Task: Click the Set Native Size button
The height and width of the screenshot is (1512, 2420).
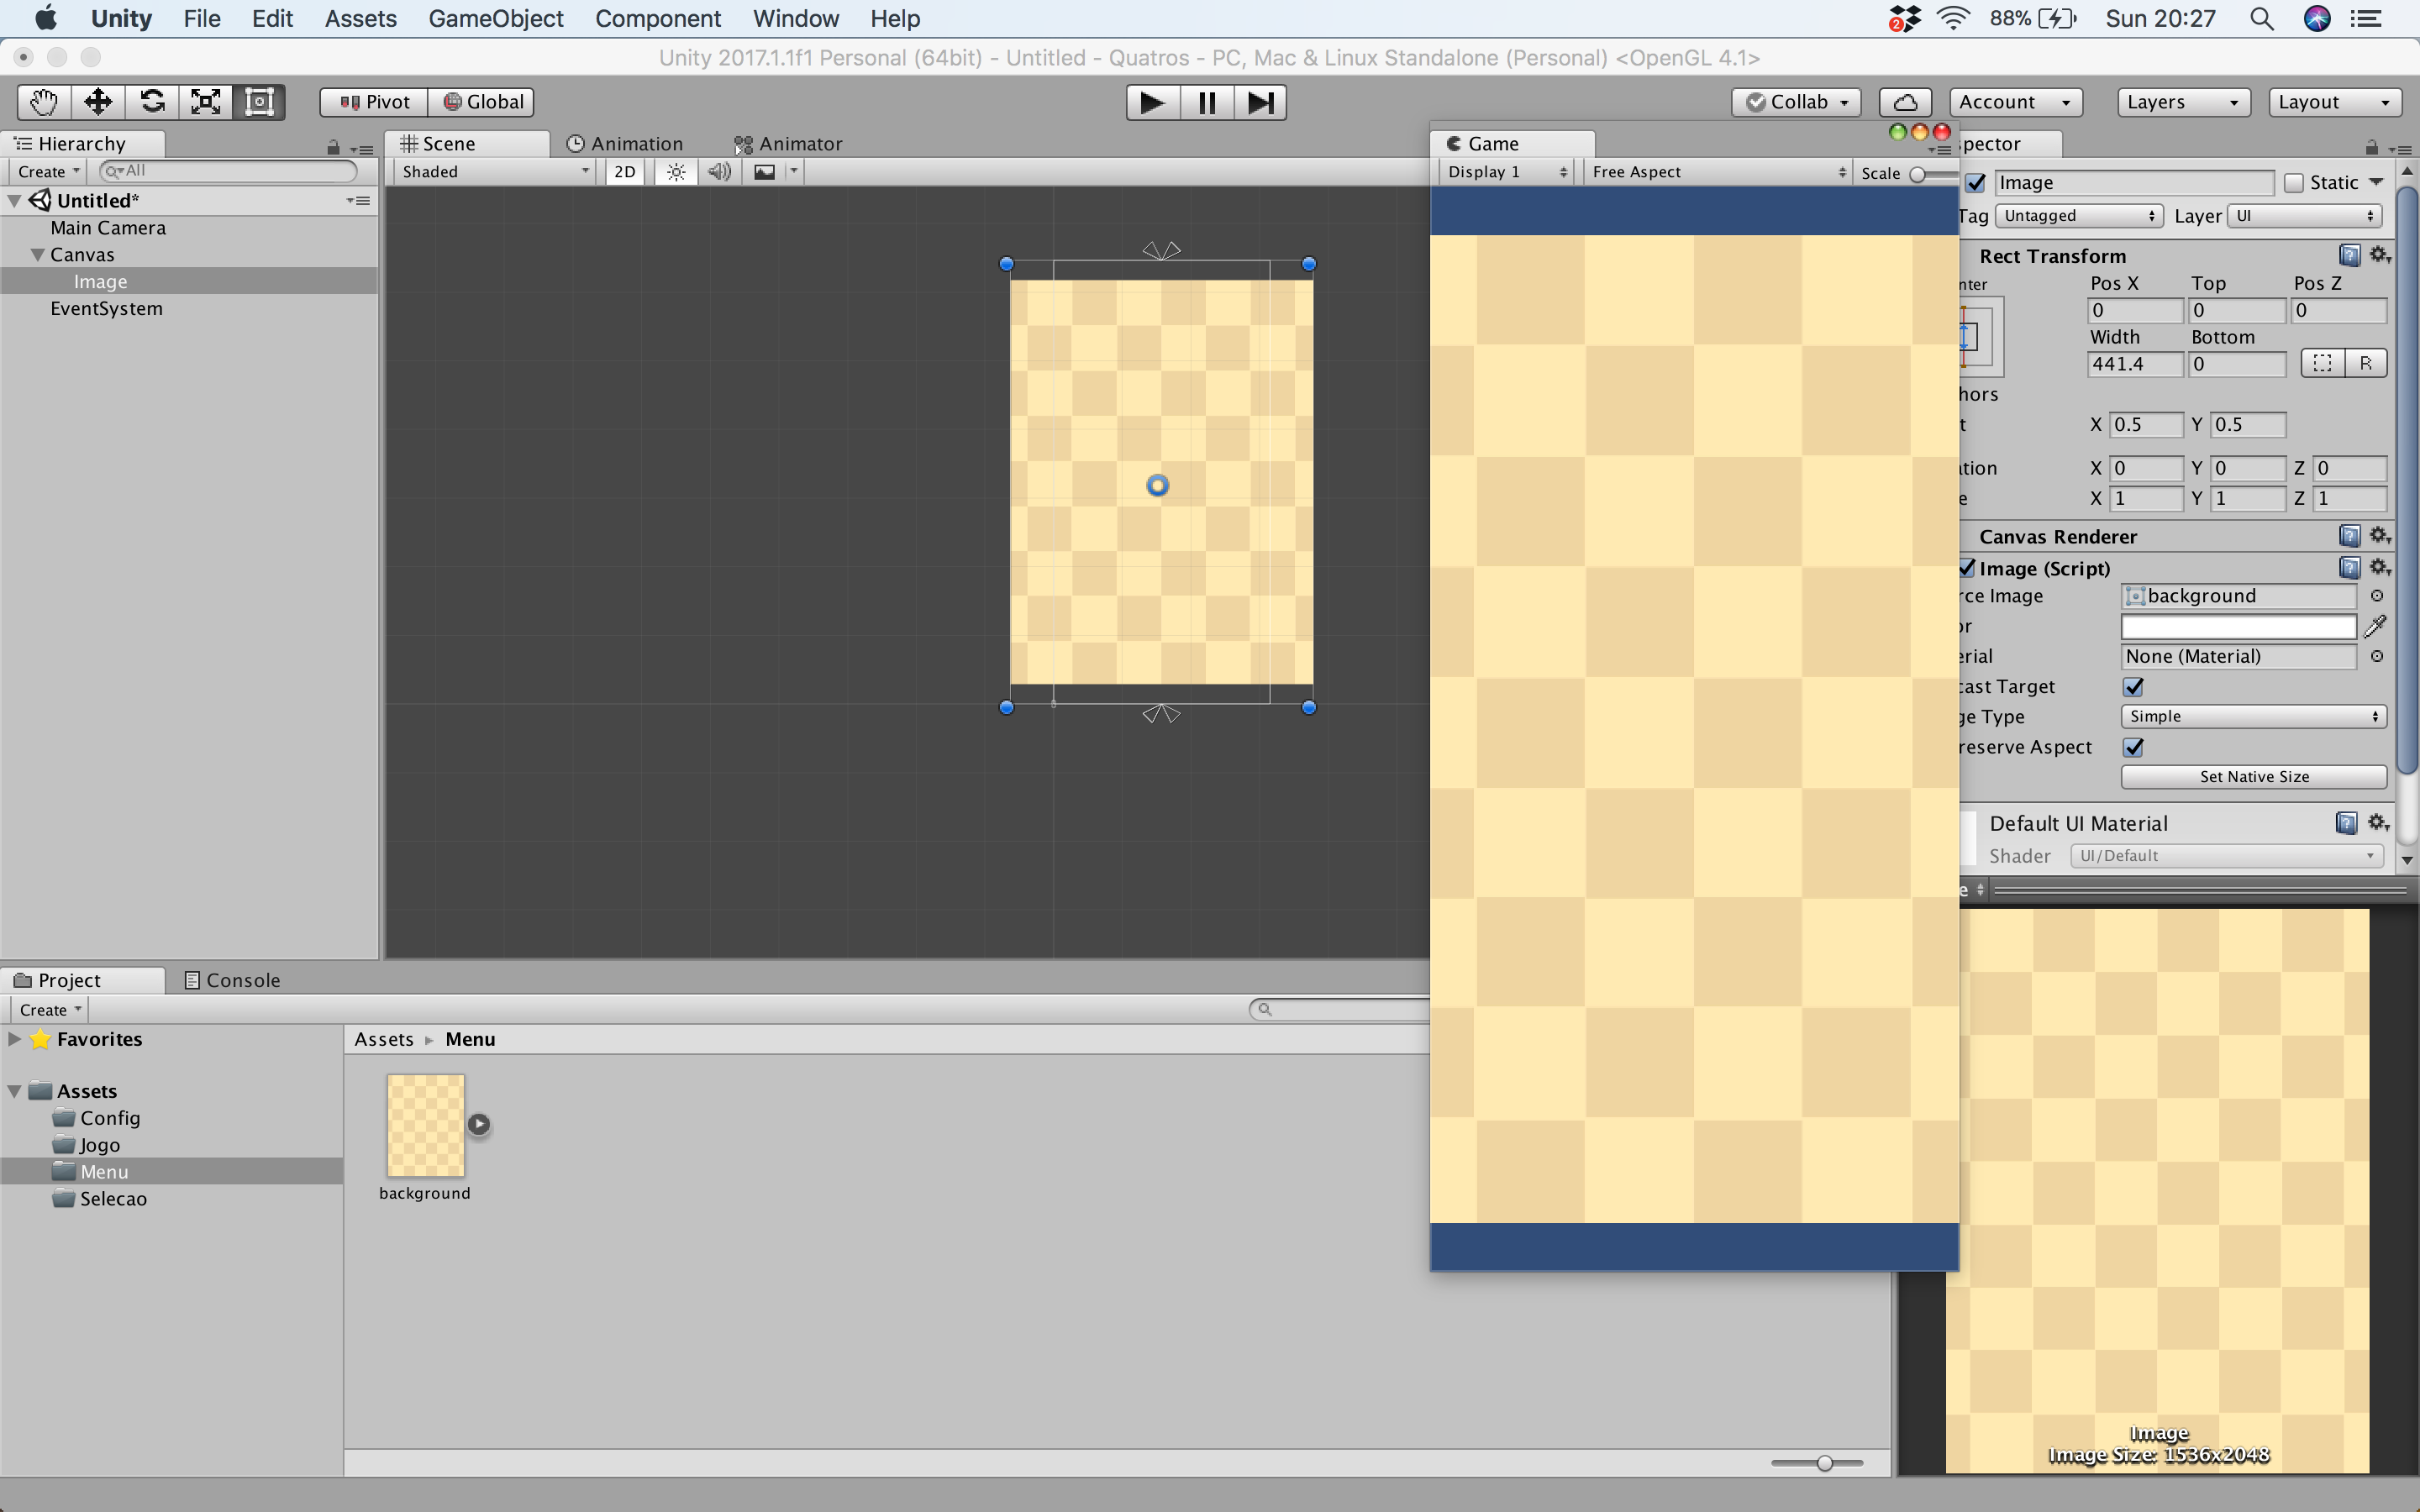Action: point(2253,777)
